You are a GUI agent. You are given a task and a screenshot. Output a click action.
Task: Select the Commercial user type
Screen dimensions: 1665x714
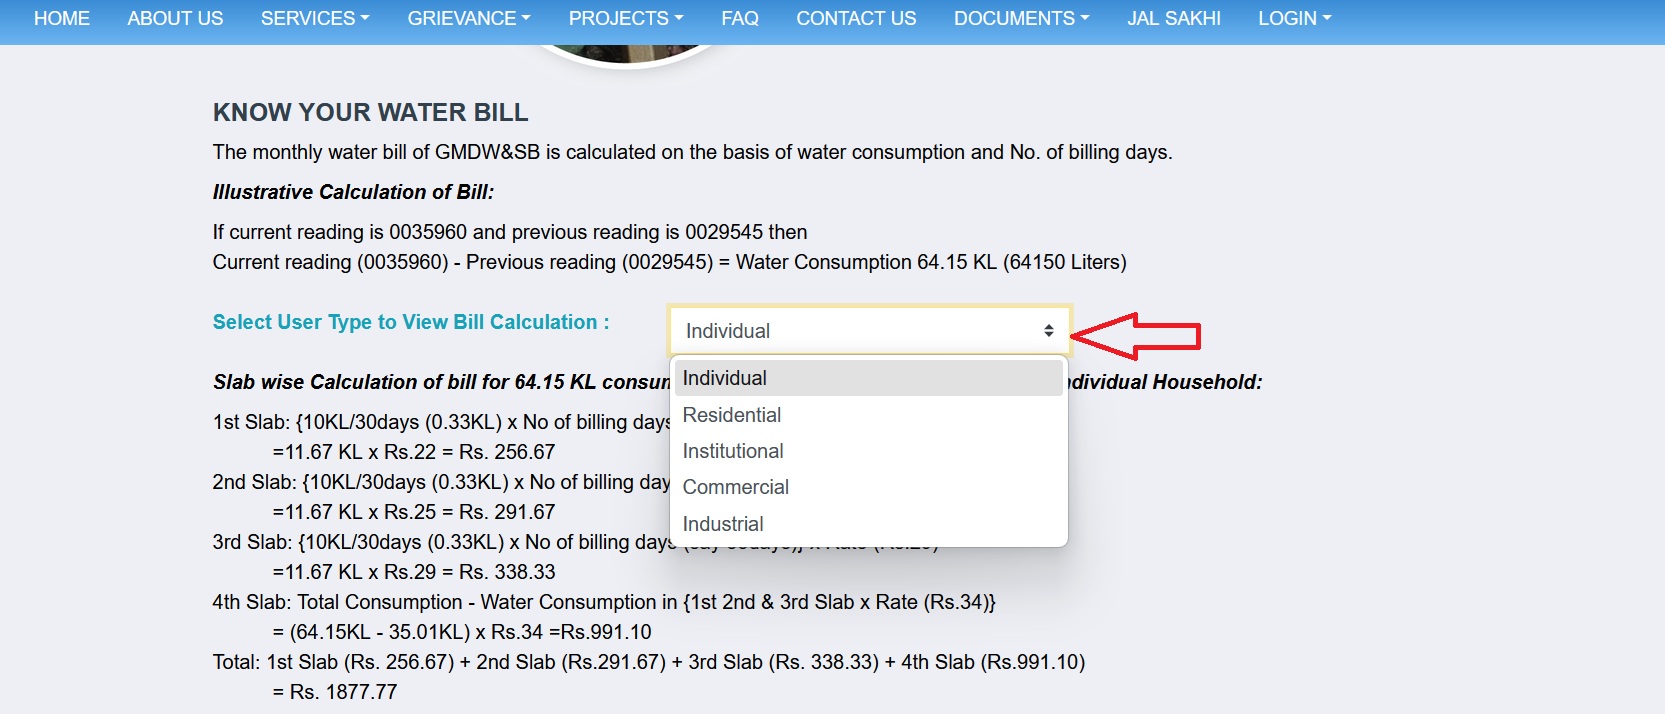pos(736,488)
